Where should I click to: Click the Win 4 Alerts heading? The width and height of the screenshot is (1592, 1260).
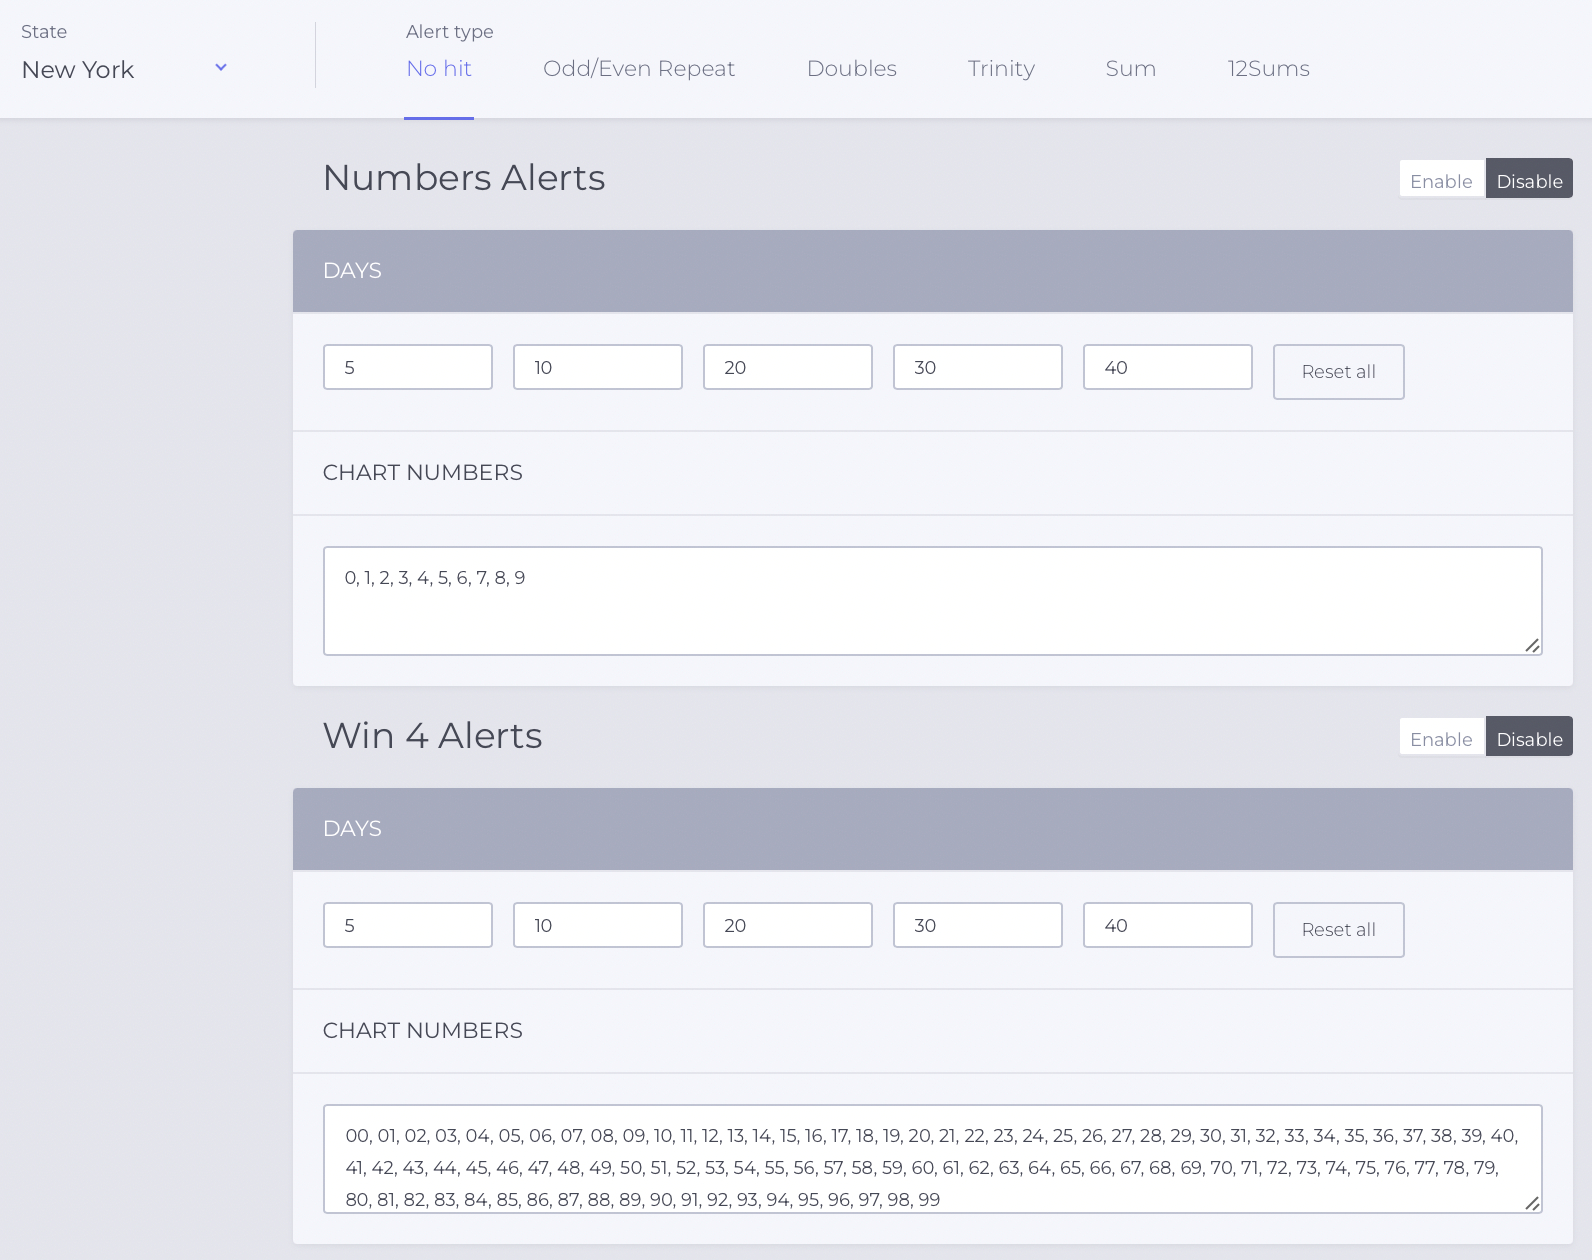pos(432,736)
